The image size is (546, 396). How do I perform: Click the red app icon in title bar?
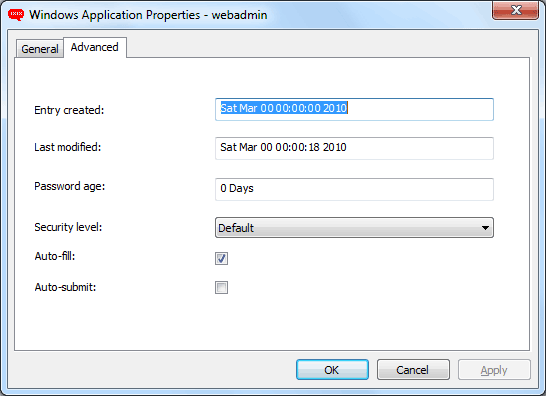[16, 15]
